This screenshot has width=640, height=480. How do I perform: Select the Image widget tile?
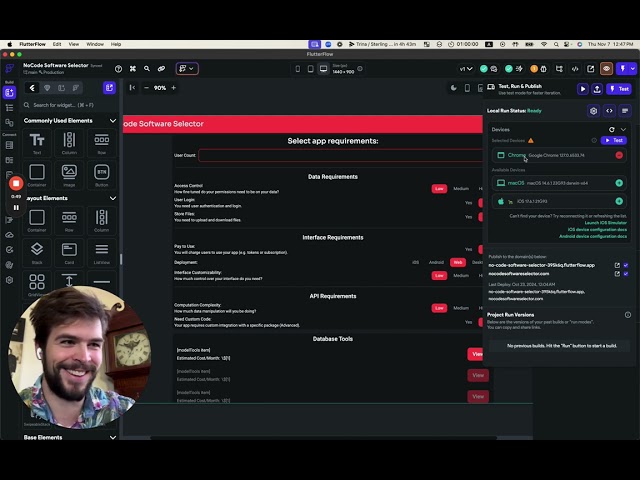click(x=69, y=175)
